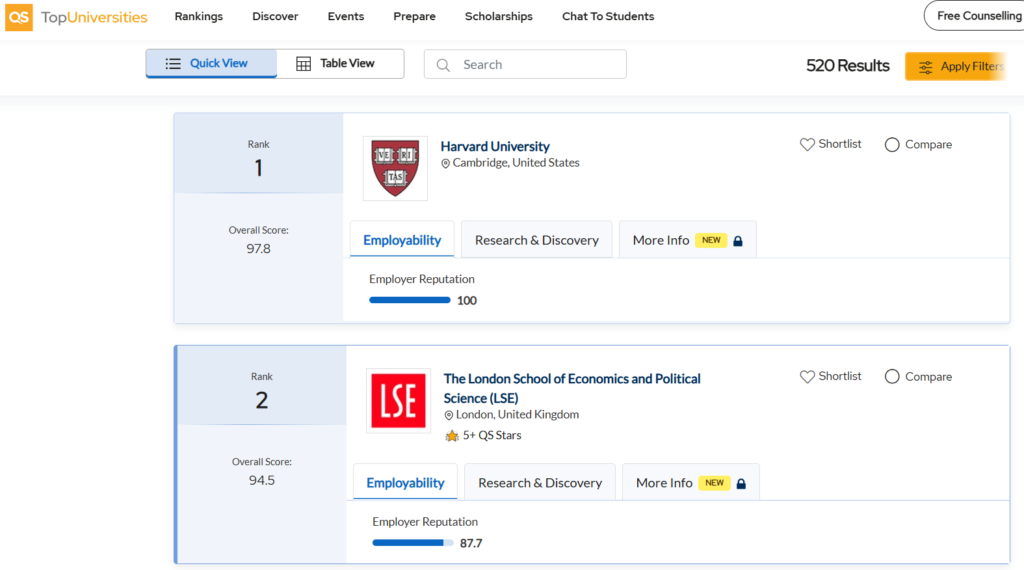Image resolution: width=1024 pixels, height=570 pixels.
Task: Open the Scholarships menu
Action: point(498,17)
